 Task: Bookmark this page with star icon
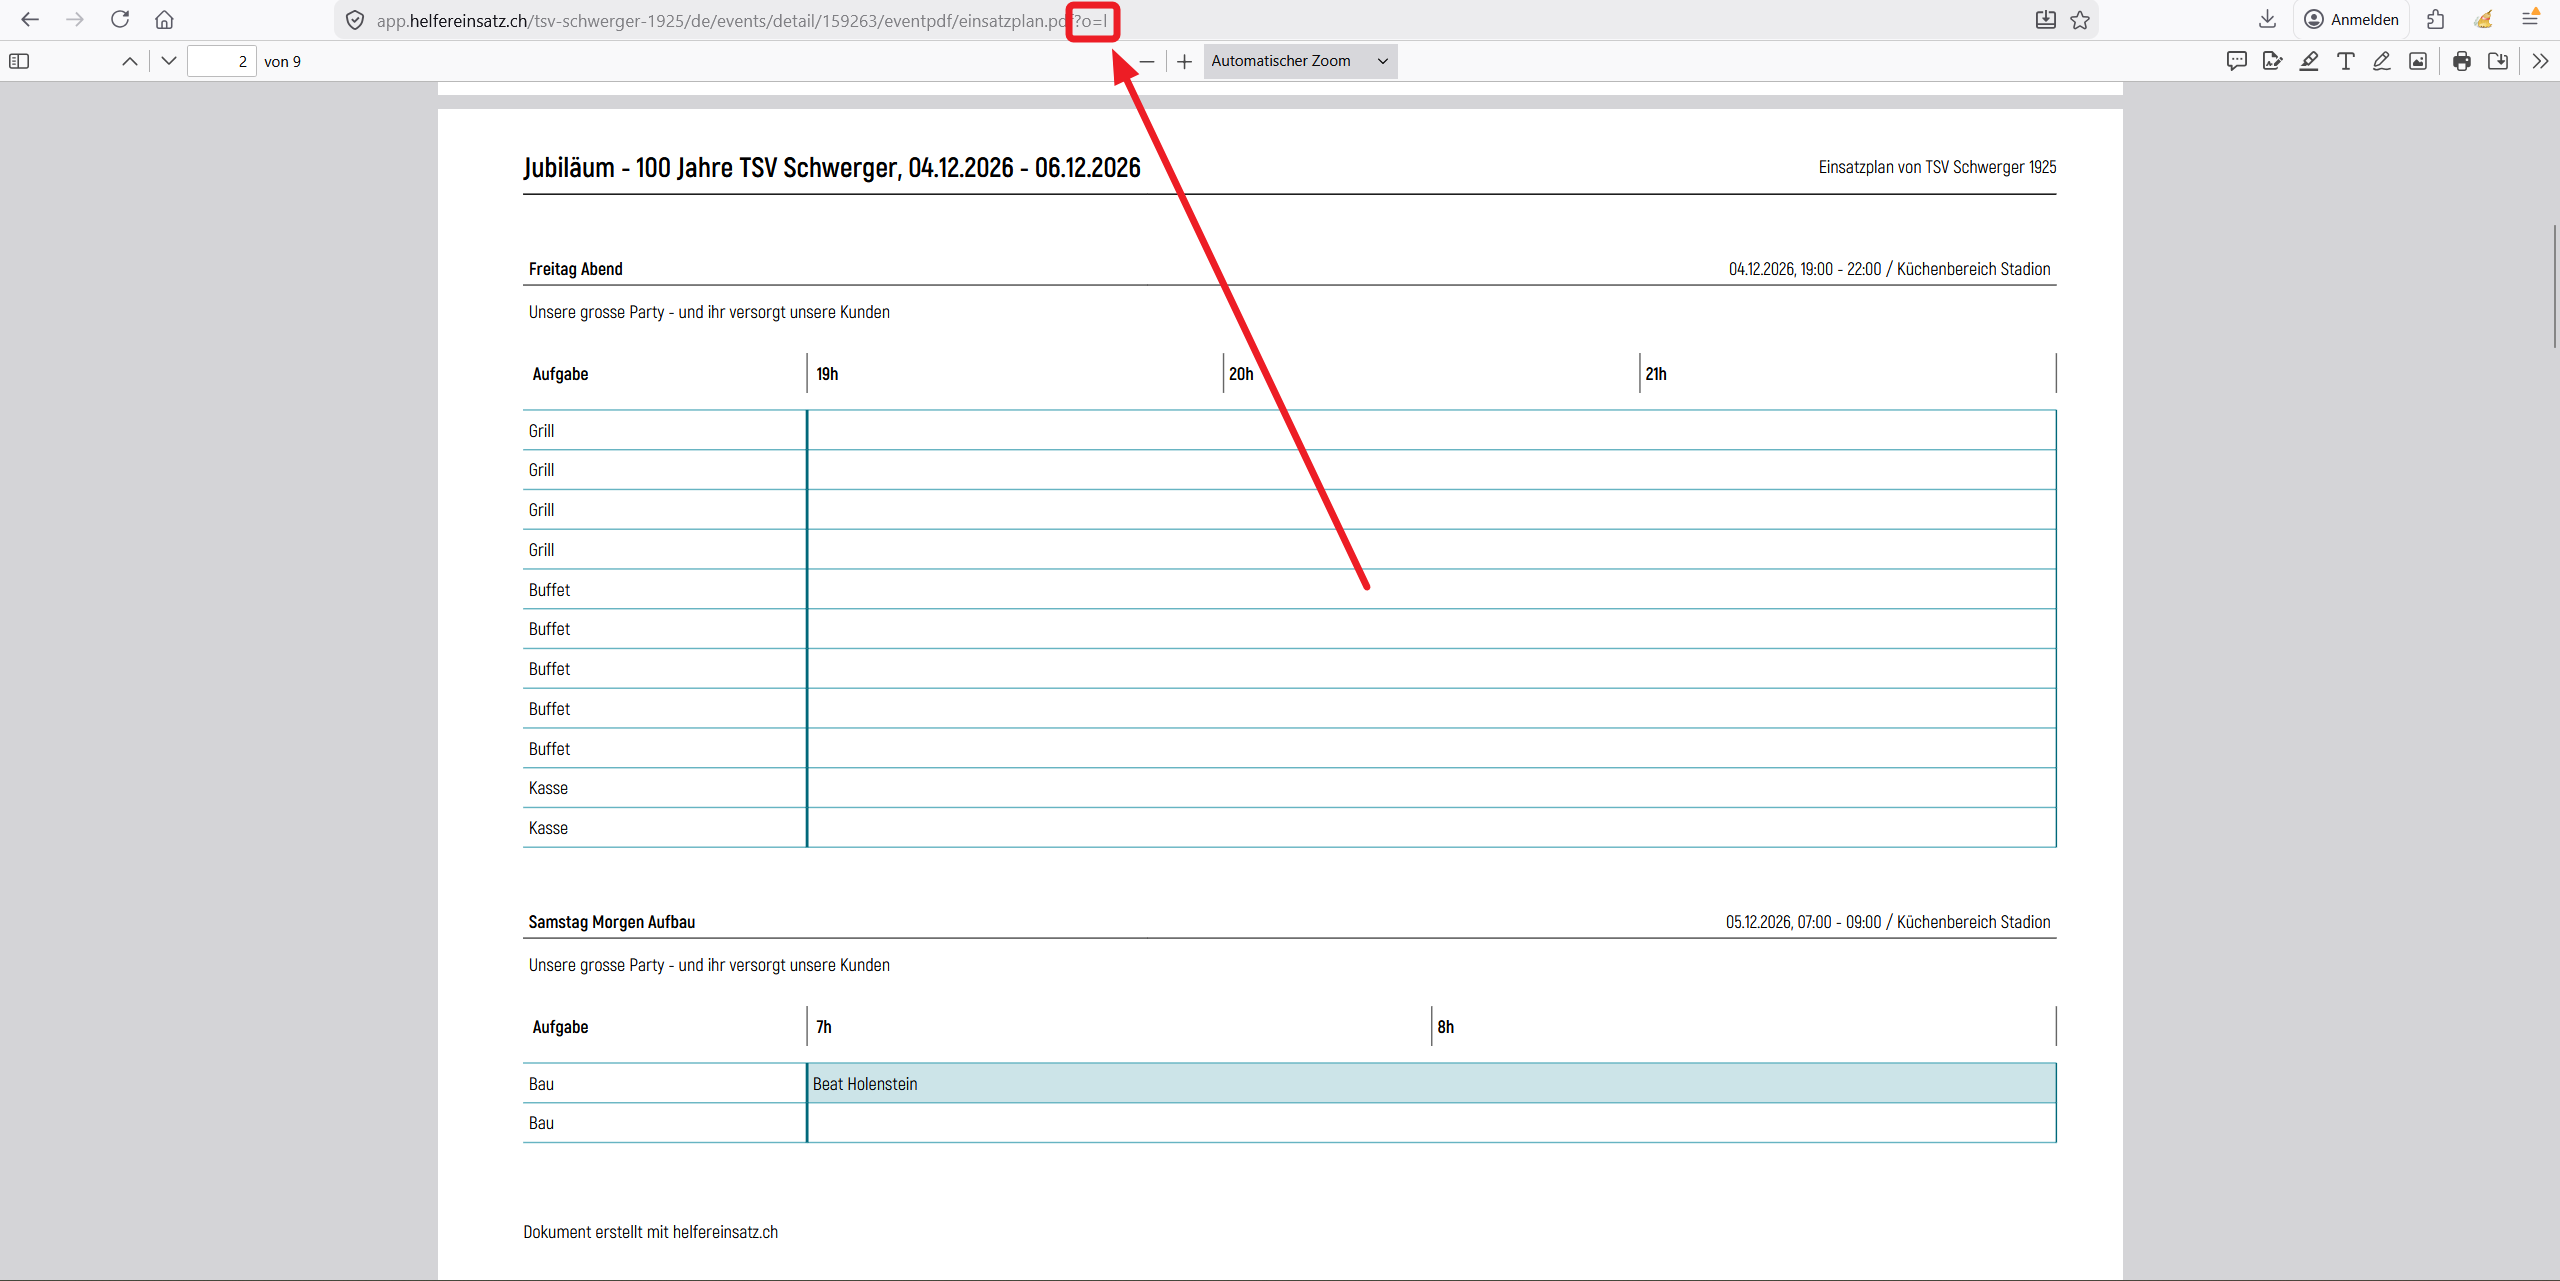(x=2080, y=19)
